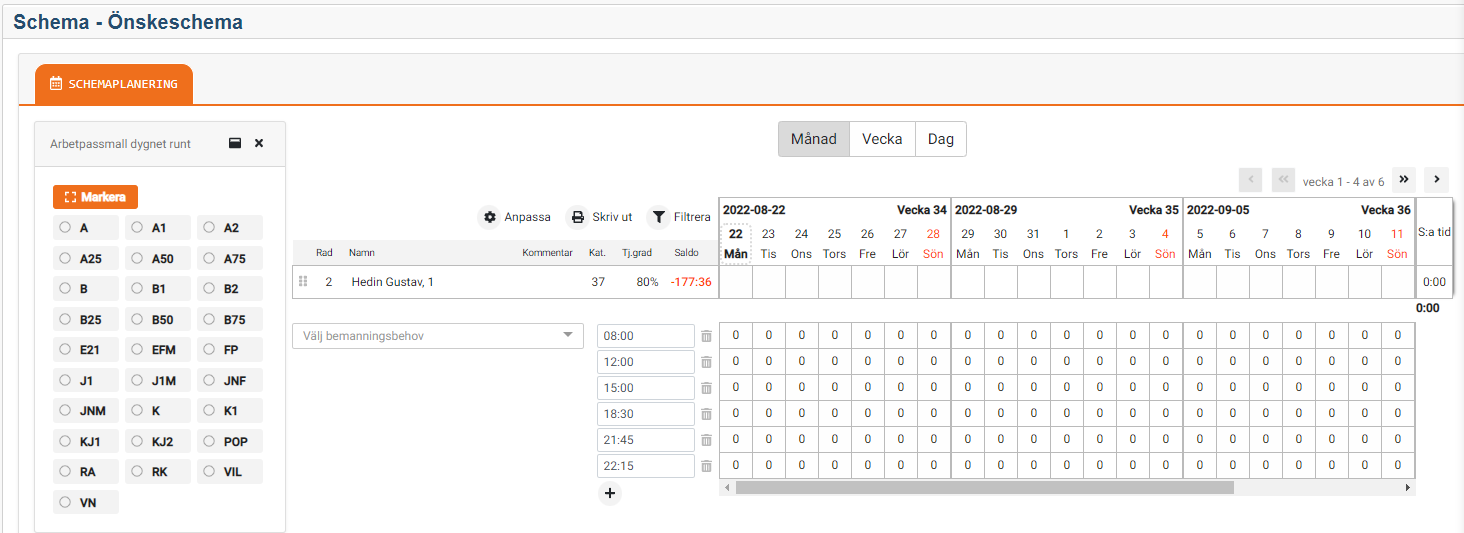Click day header 11 Sön
1464x533 pixels.
(x=1397, y=243)
